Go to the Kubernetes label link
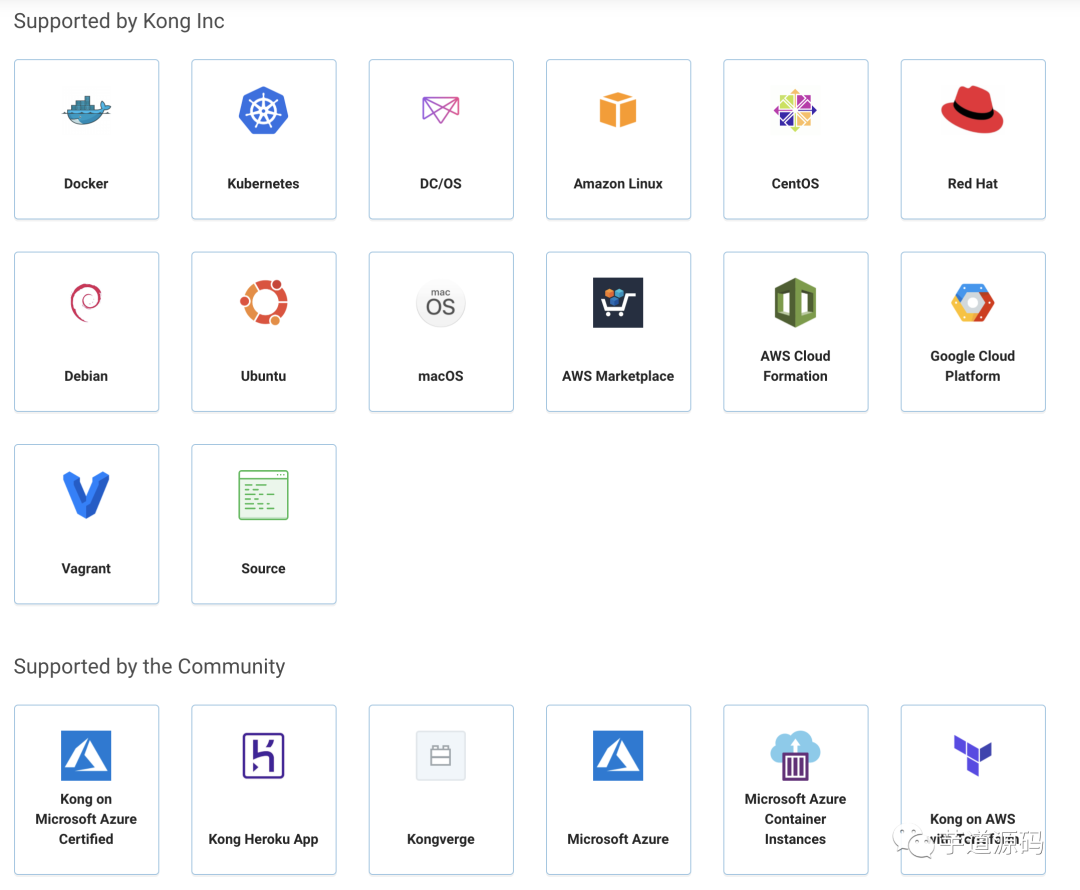Image resolution: width=1080 pixels, height=890 pixels. 263,184
